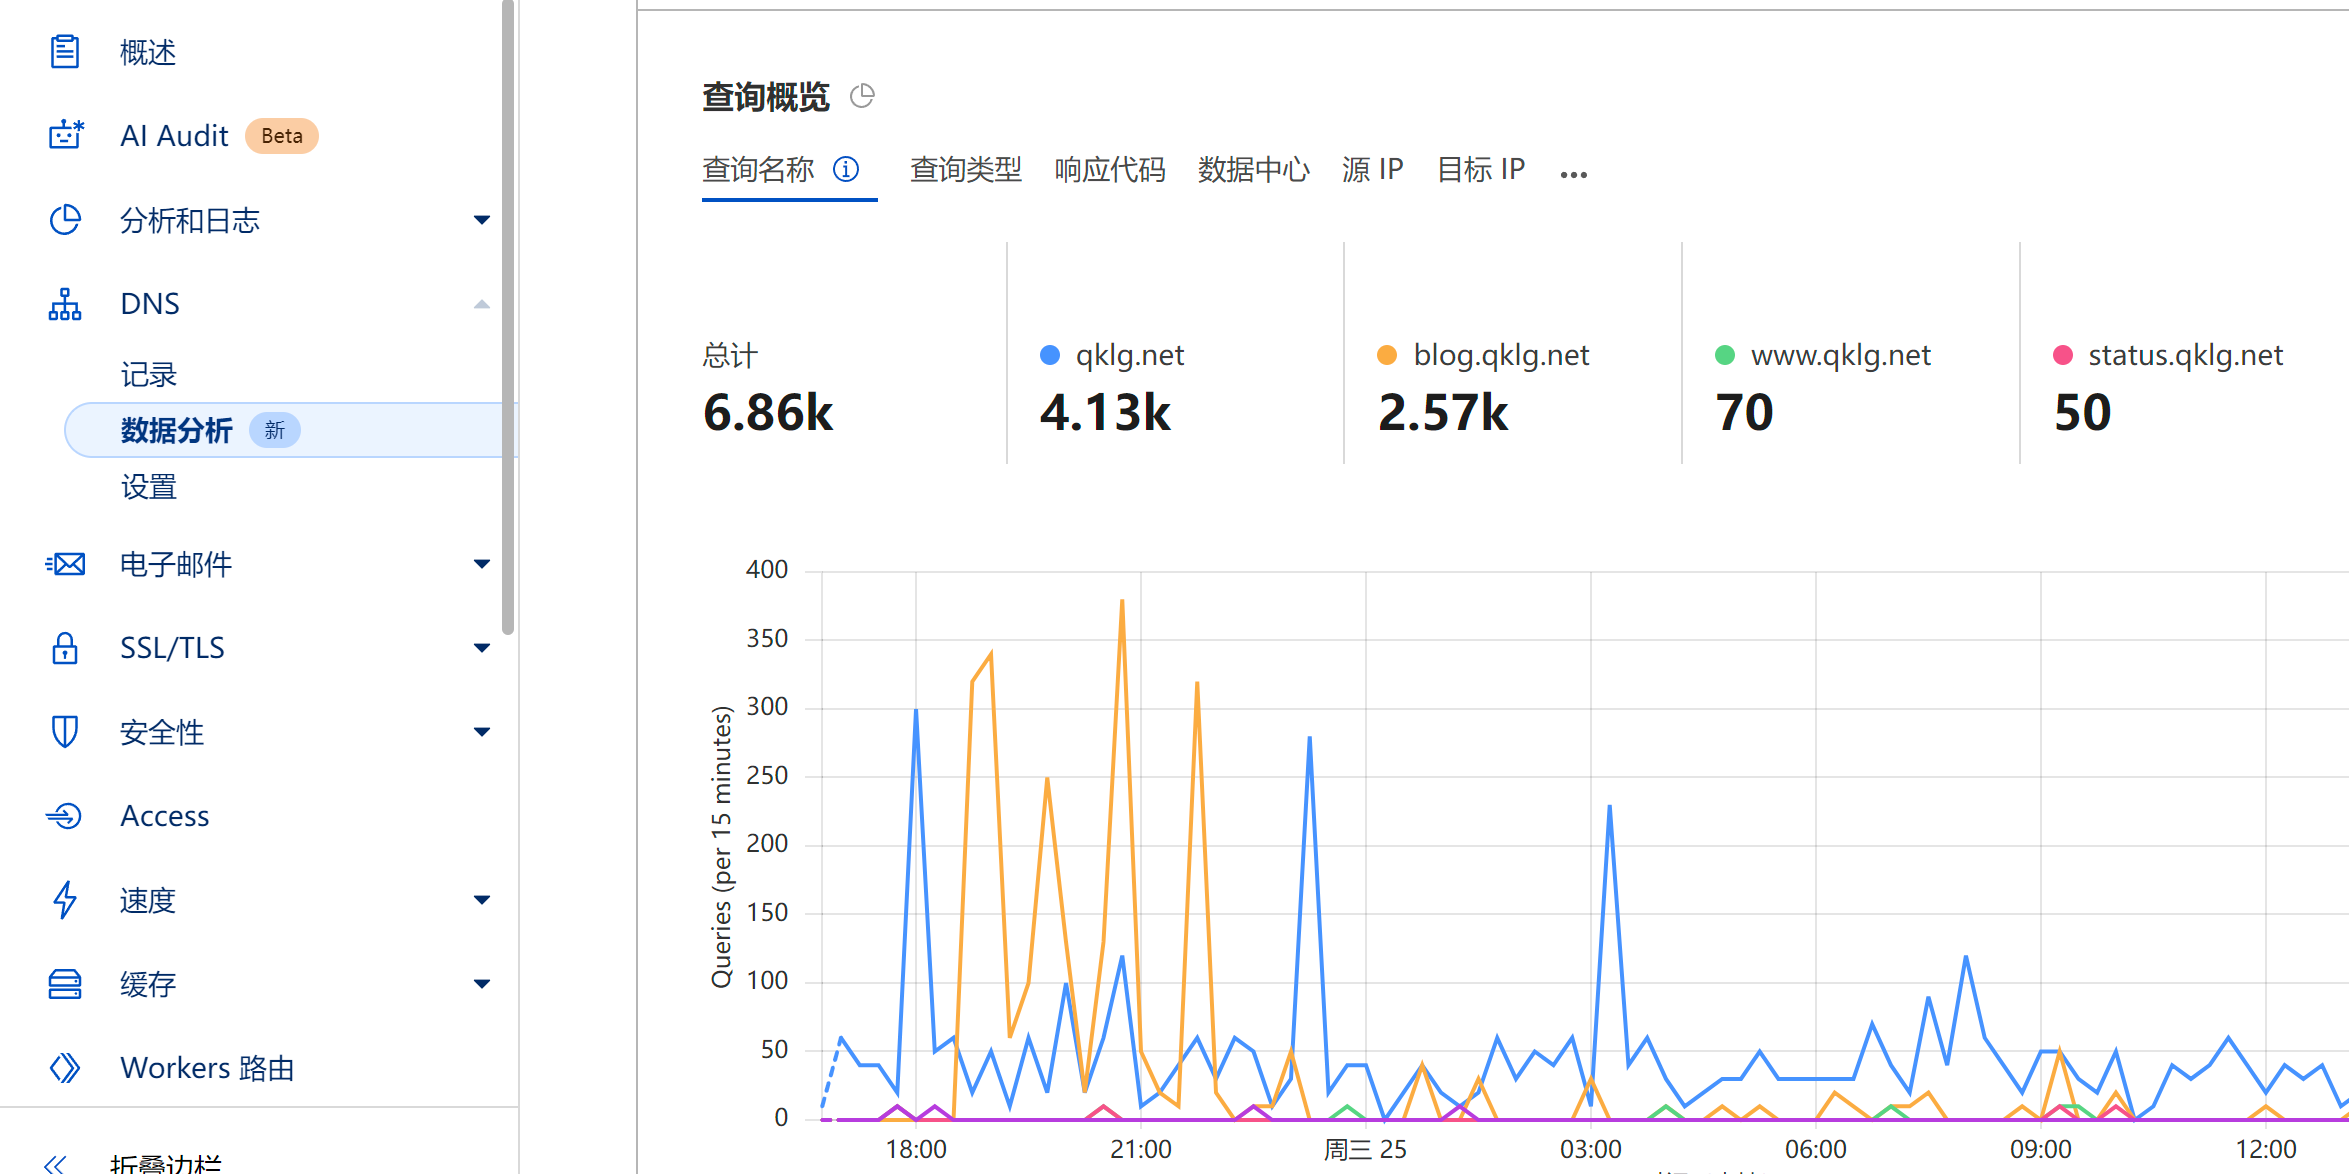Expand the 速度 menu arrow
This screenshot has width=2349, height=1174.
point(482,900)
